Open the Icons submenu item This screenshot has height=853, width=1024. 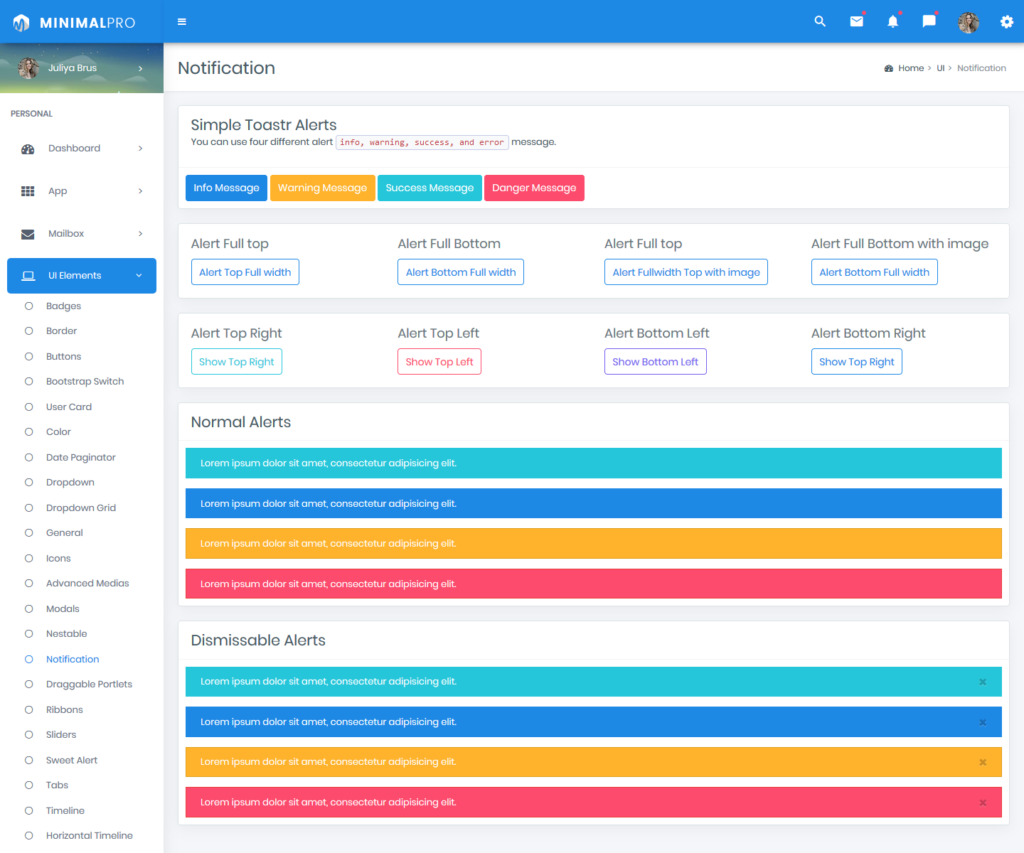click(x=58, y=558)
